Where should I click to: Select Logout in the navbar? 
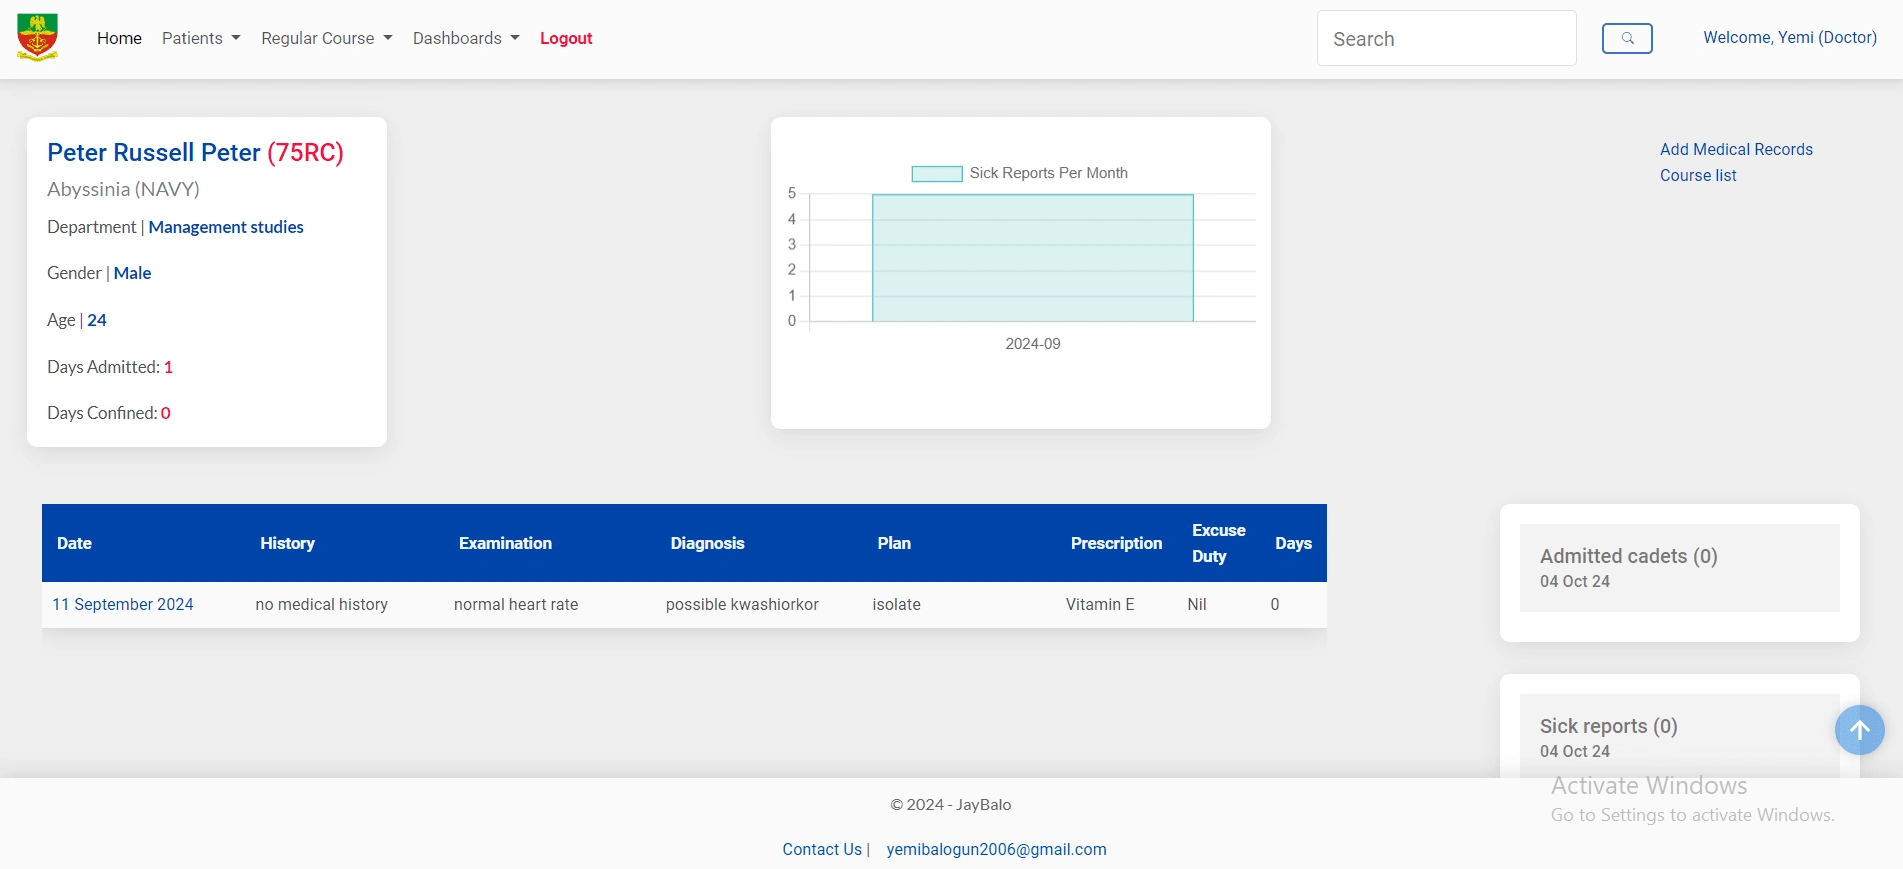coord(566,38)
